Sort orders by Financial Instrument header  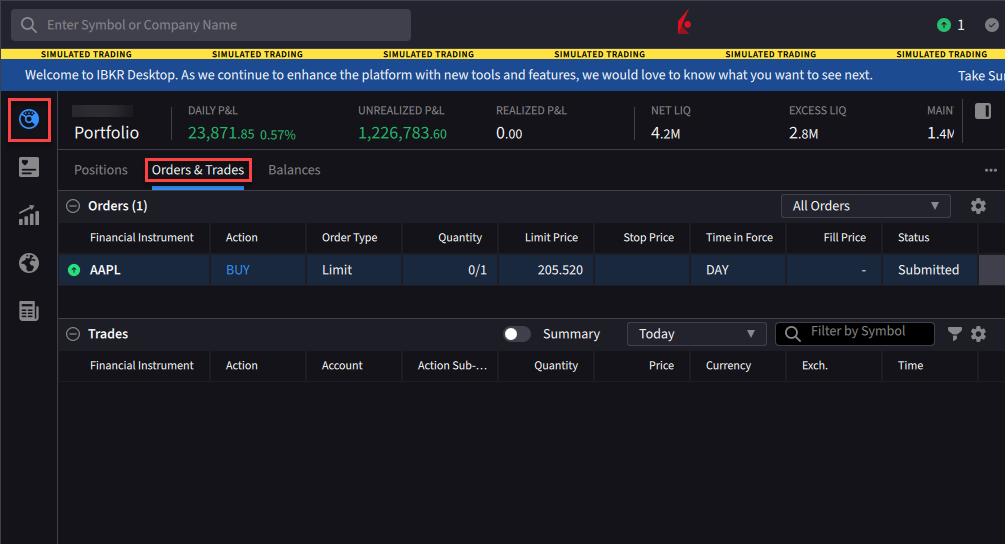[142, 237]
